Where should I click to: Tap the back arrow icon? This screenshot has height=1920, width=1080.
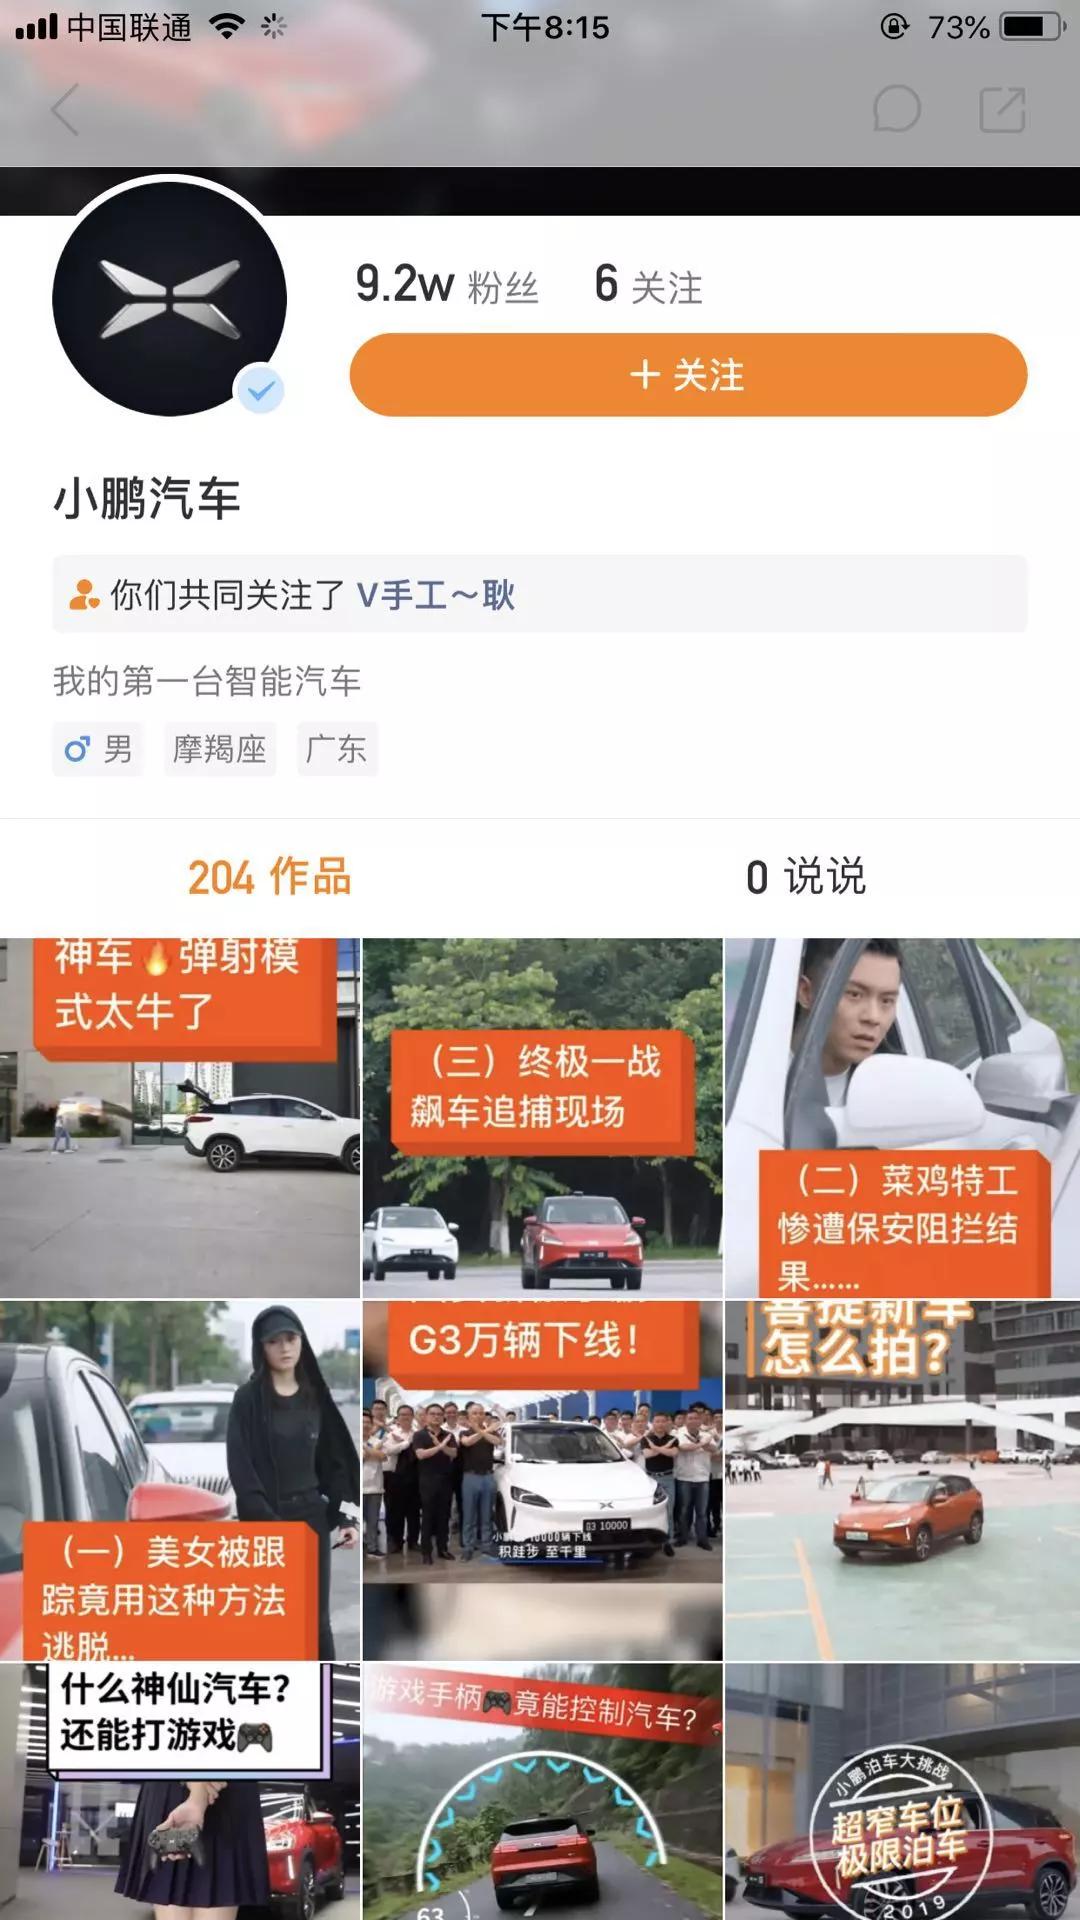click(x=65, y=109)
